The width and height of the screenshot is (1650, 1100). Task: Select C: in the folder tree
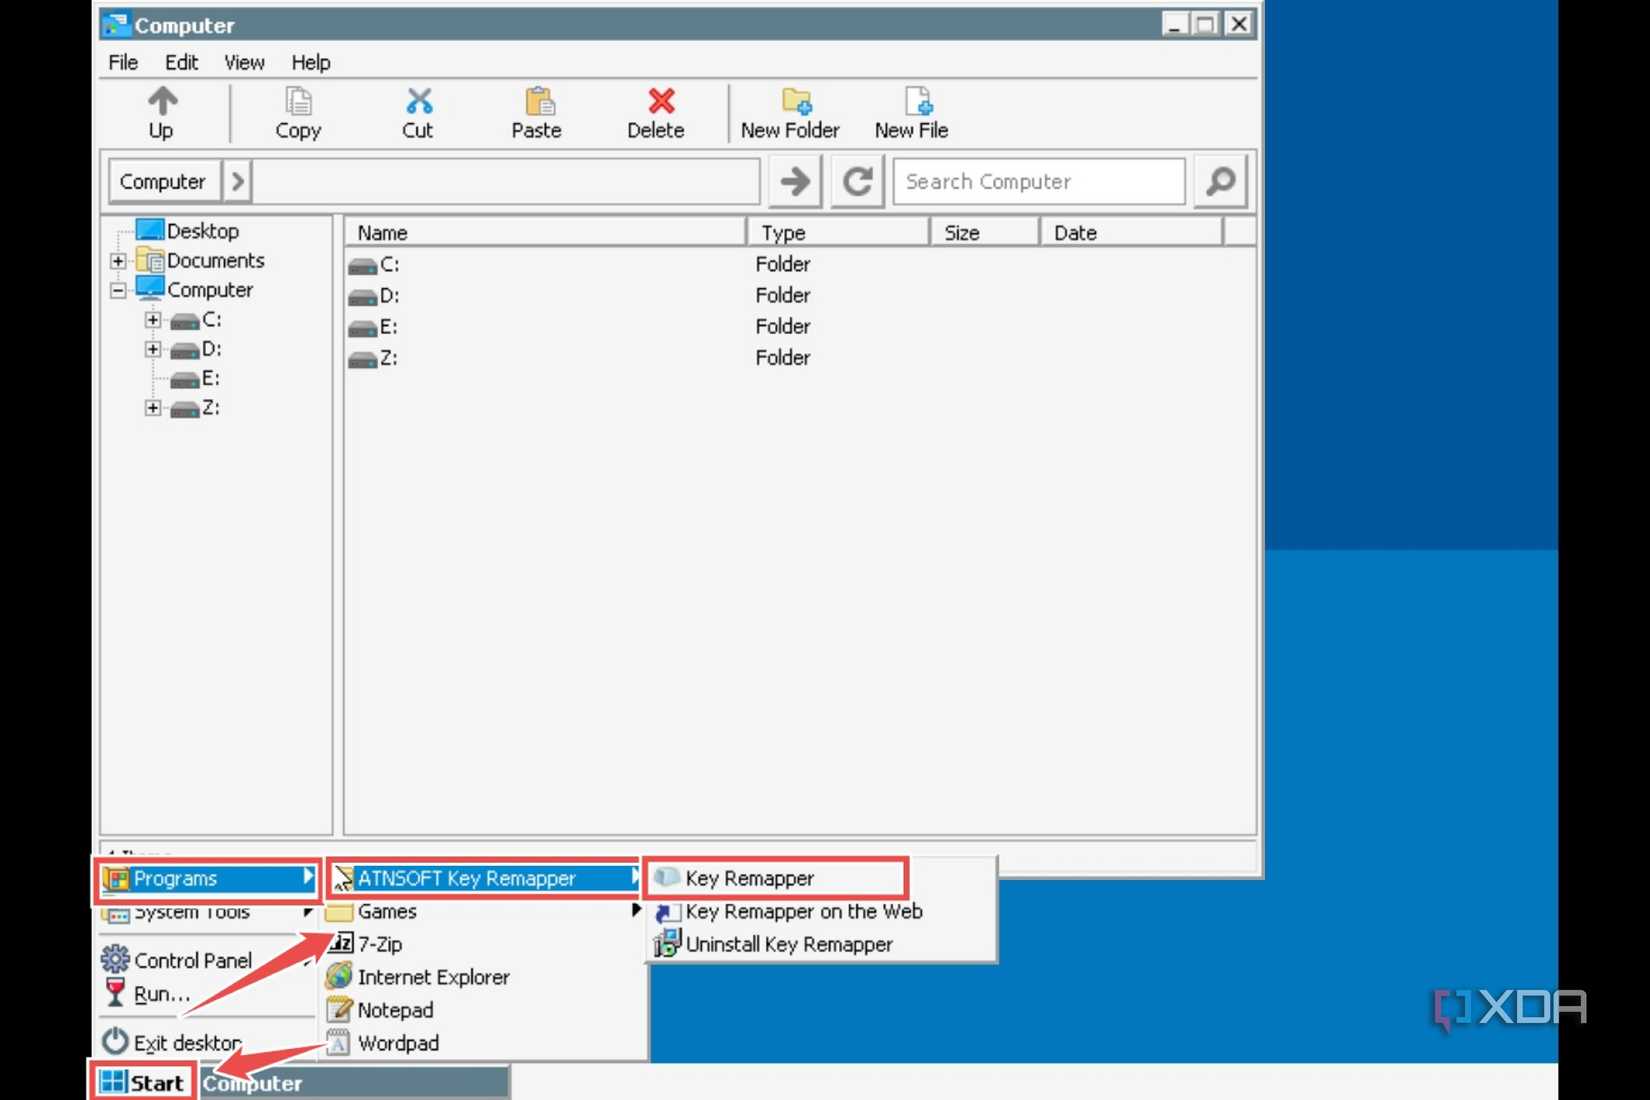coord(196,320)
